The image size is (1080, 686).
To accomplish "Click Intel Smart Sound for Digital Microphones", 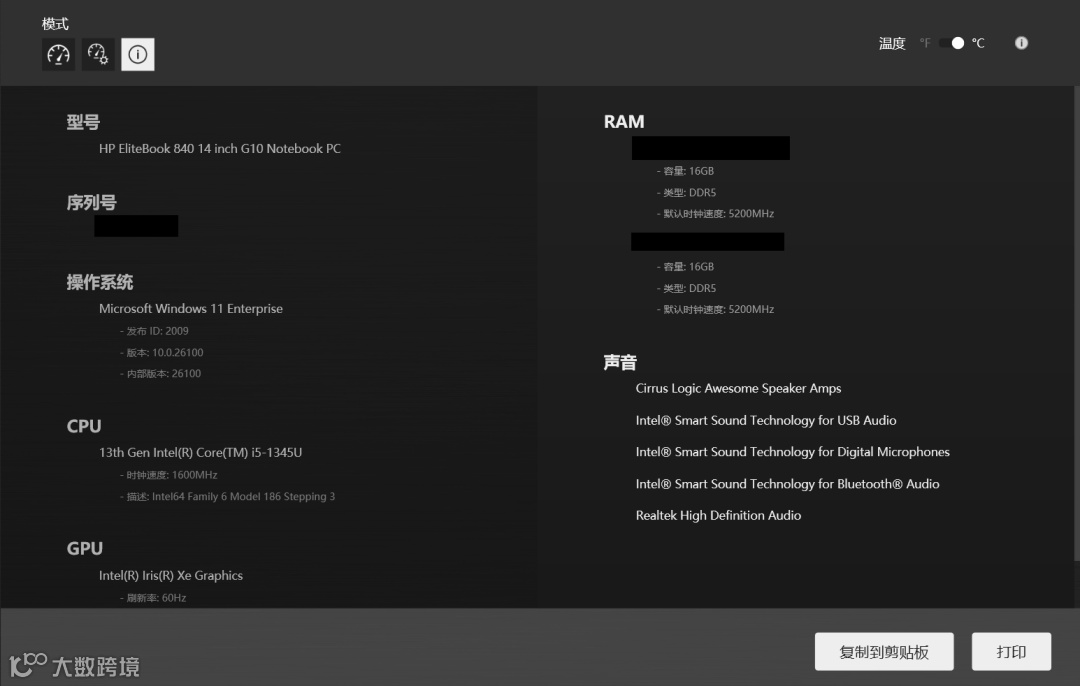I will tap(793, 452).
